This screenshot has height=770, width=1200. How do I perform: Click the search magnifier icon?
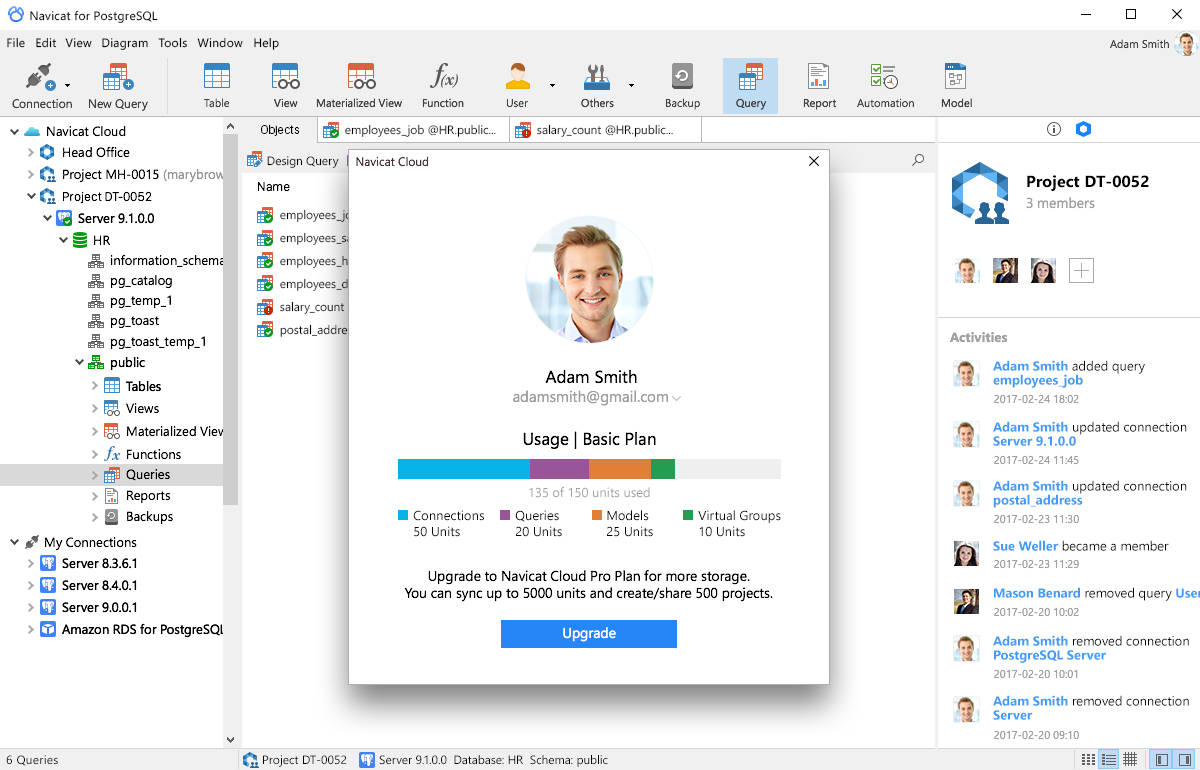pyautogui.click(x=918, y=160)
